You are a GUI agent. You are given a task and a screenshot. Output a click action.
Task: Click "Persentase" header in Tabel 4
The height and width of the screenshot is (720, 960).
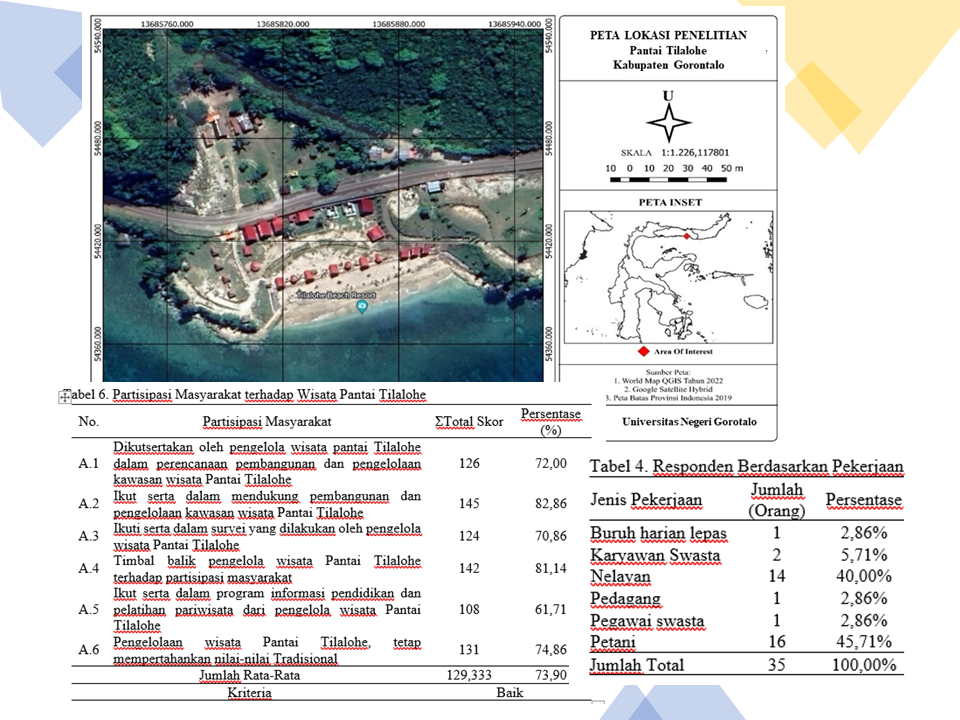(x=864, y=500)
